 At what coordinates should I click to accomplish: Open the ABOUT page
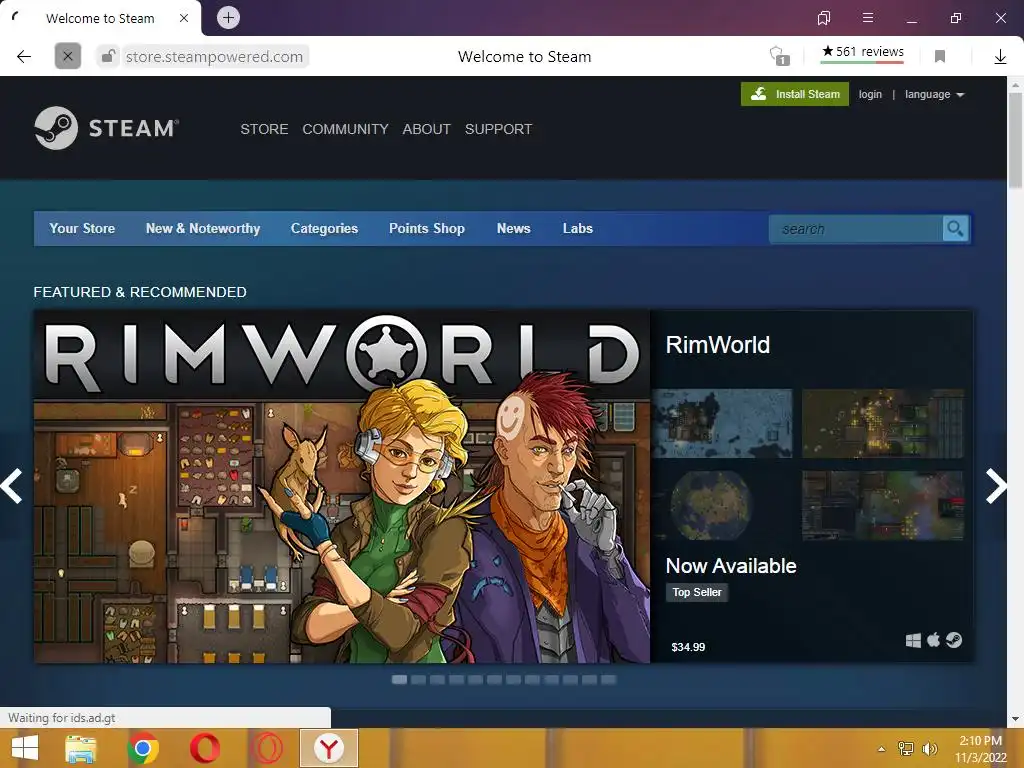[426, 129]
